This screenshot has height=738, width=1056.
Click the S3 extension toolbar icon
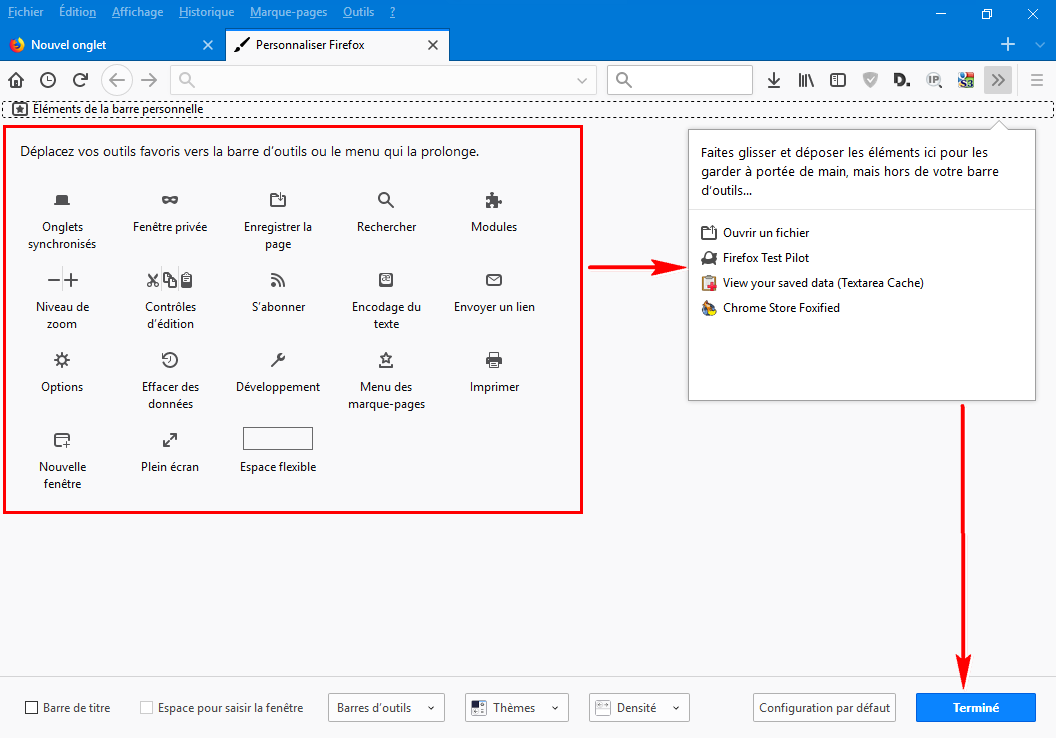(966, 80)
